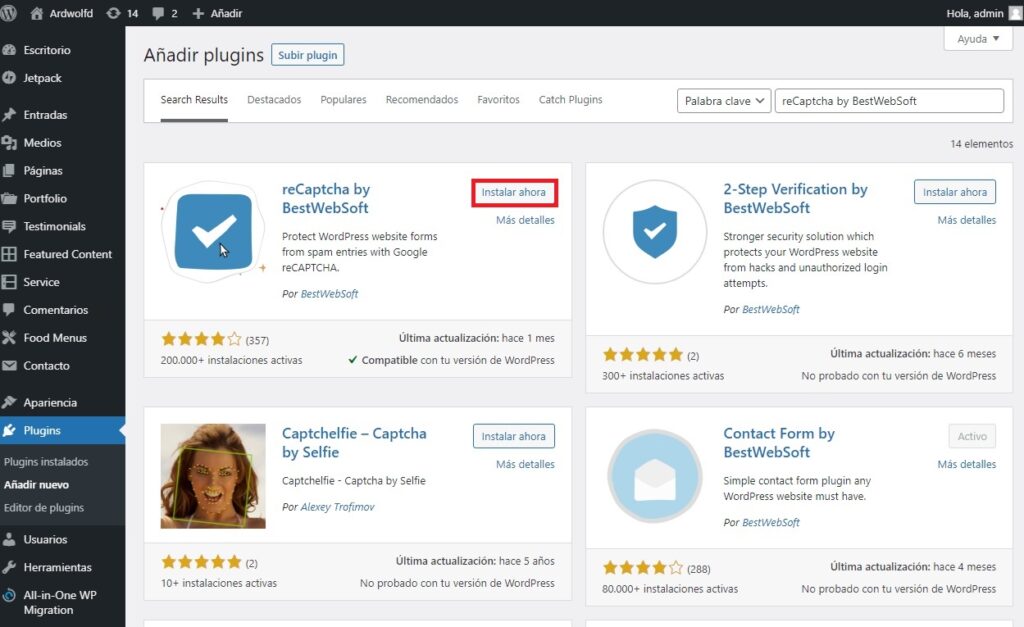Screen dimensions: 1024x627
Task: Install Captchelfie – Captcha by Selfie now
Action: (x=513, y=436)
